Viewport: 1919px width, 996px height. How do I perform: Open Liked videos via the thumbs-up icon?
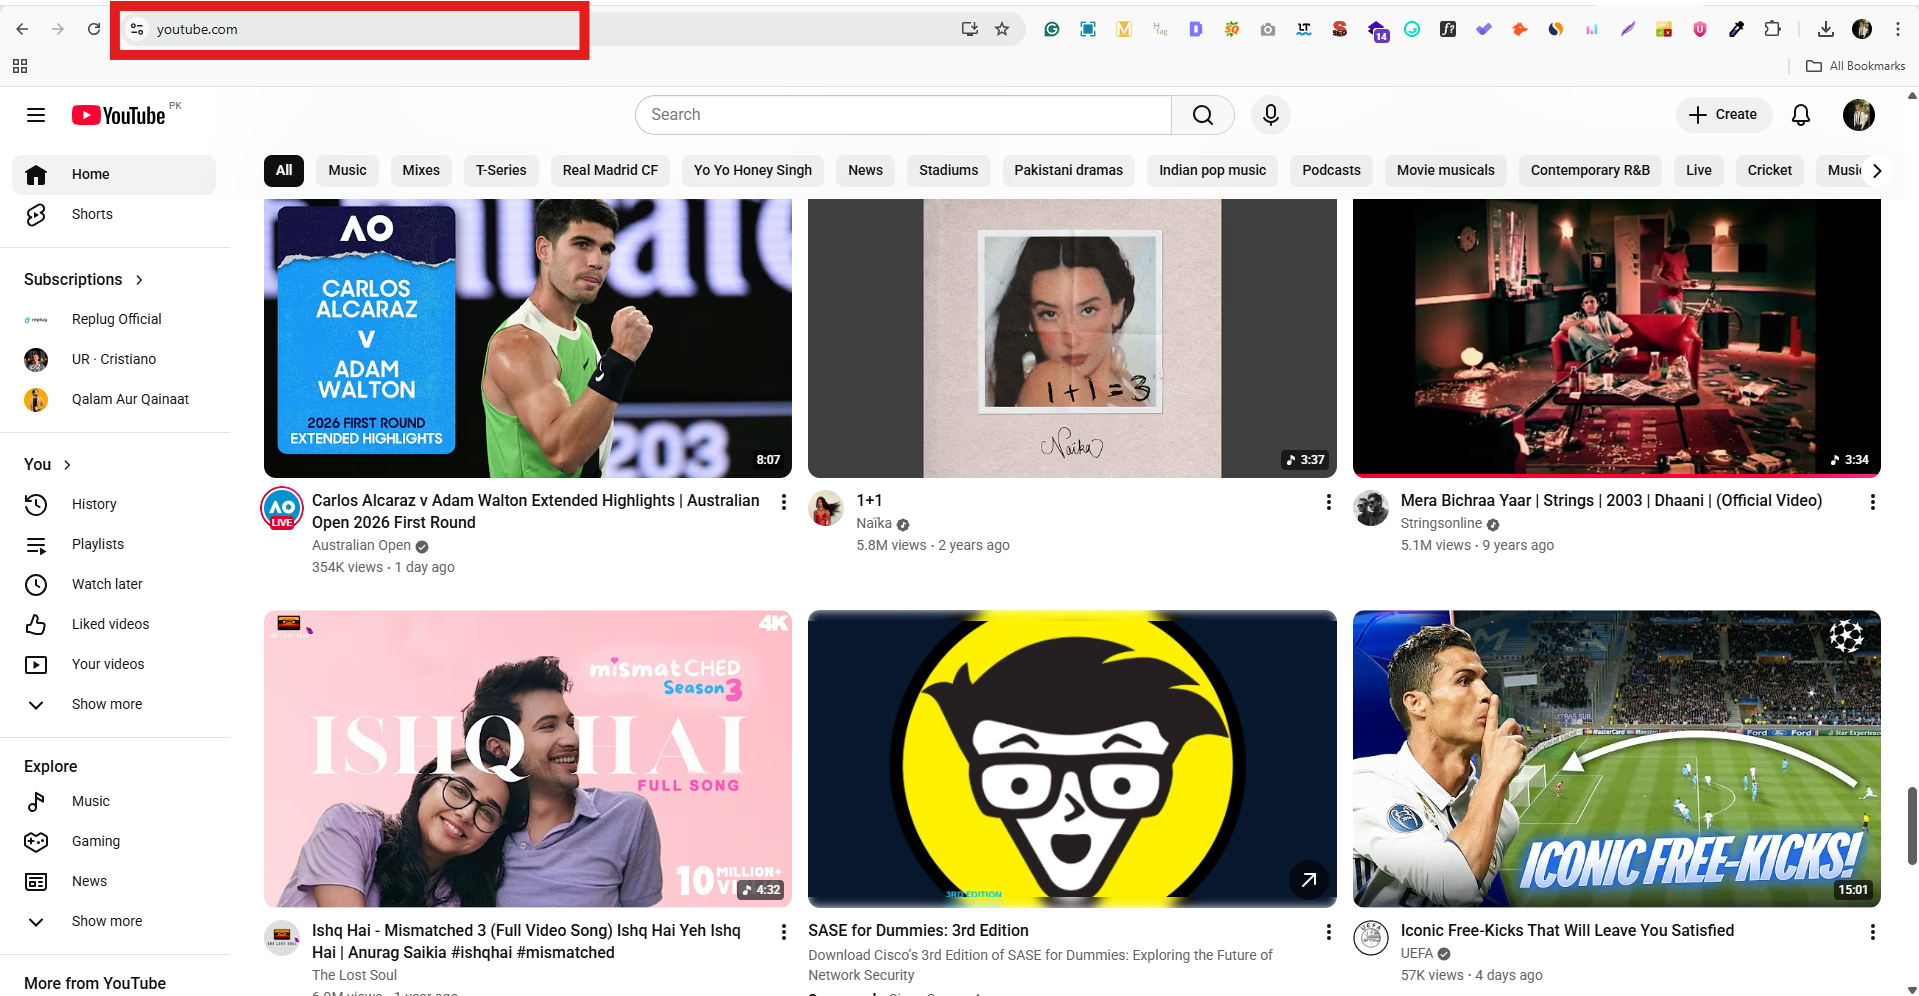pyautogui.click(x=36, y=624)
